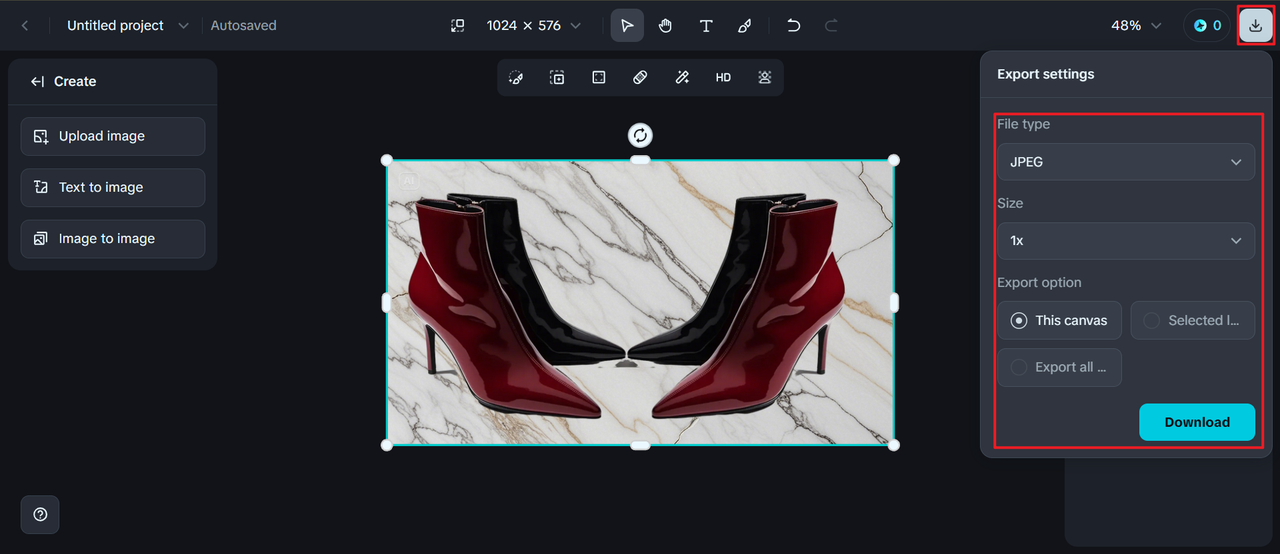Screen dimensions: 1280x554
Task: Choose the Expand image tool icon
Action: tap(557, 77)
